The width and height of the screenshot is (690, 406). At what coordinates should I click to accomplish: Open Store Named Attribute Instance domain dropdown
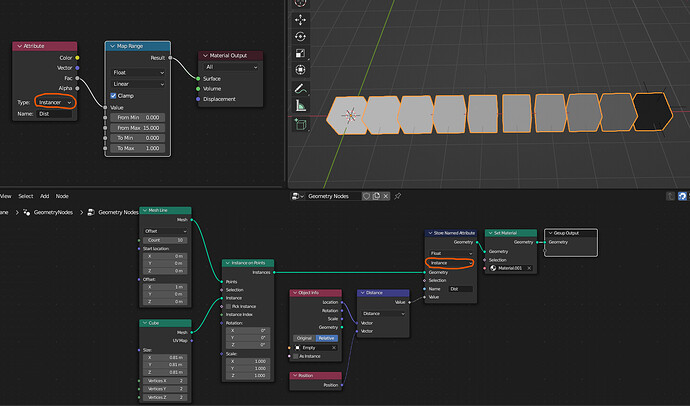(x=451, y=263)
